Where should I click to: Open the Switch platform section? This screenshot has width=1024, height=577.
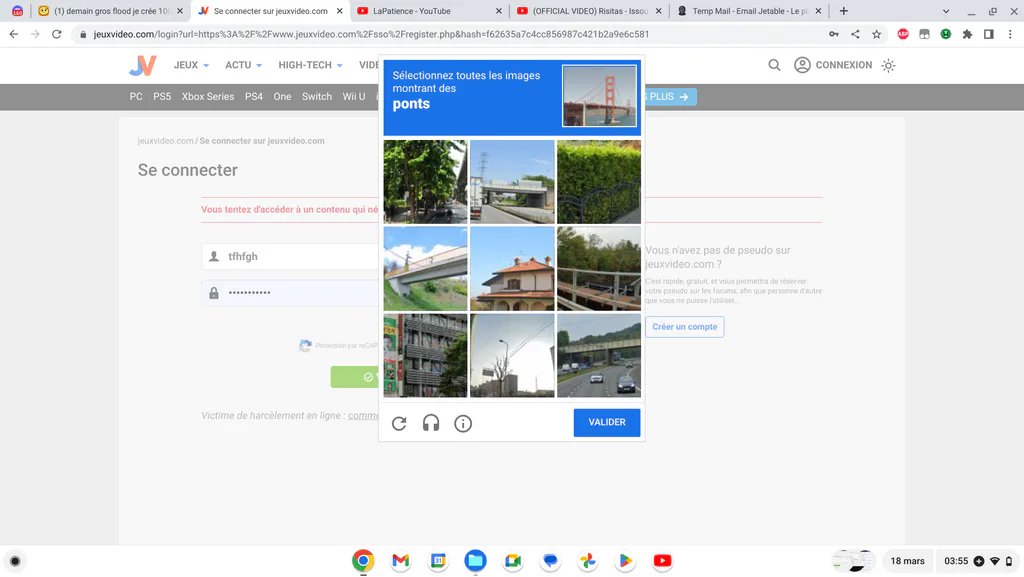click(x=317, y=97)
